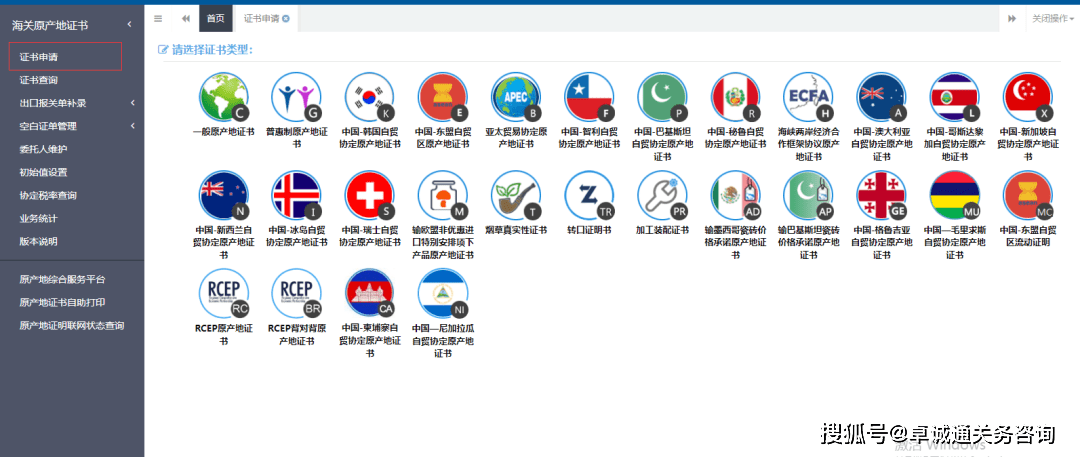Select 中国—毛里求斯自贸协定 flag icon
Screen dimensions: 1080x457
coord(954,195)
